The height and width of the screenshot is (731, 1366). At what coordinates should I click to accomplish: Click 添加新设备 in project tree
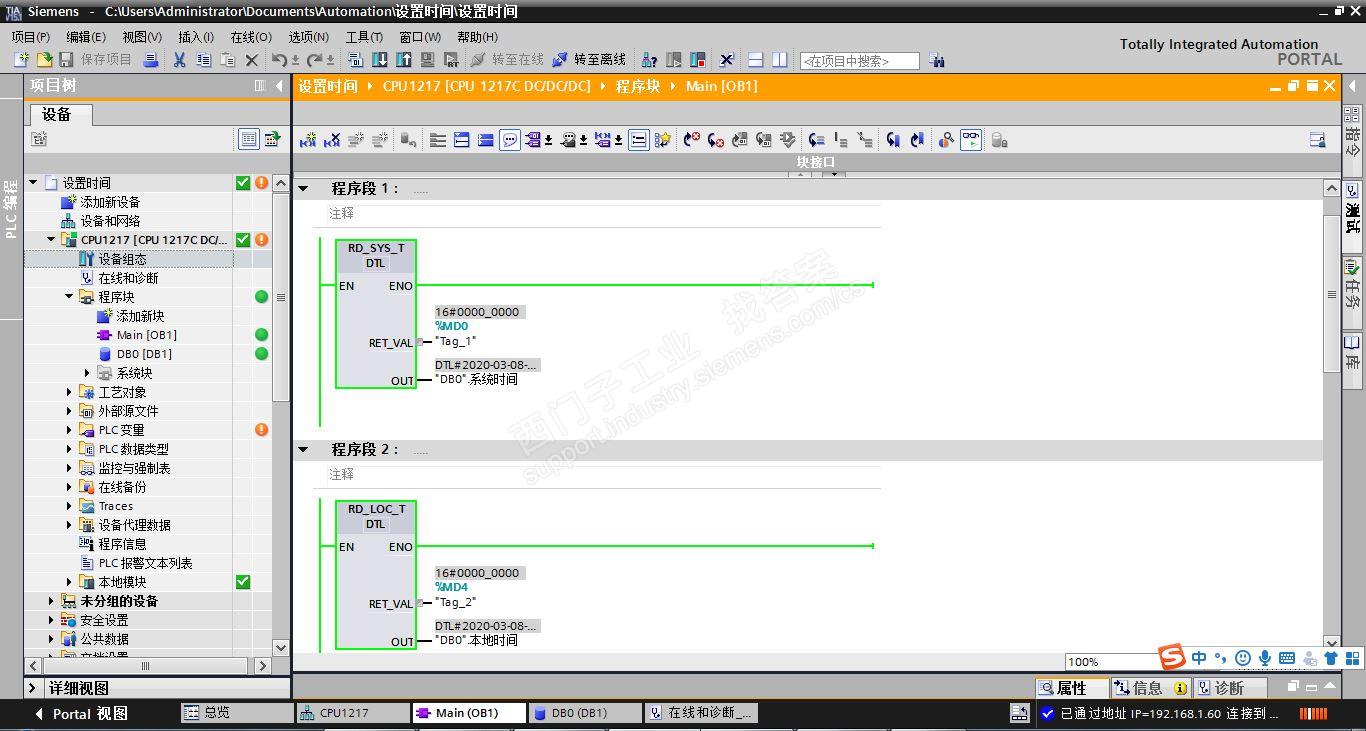(110, 202)
